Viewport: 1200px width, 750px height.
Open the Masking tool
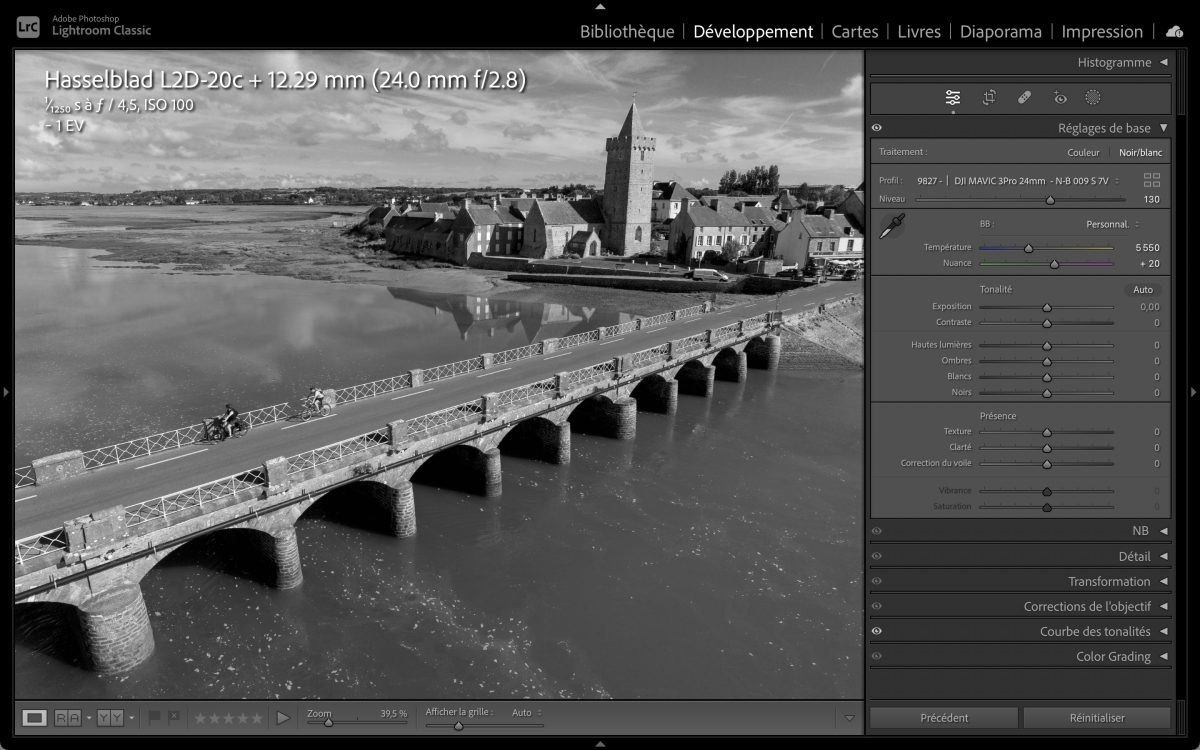1093,98
